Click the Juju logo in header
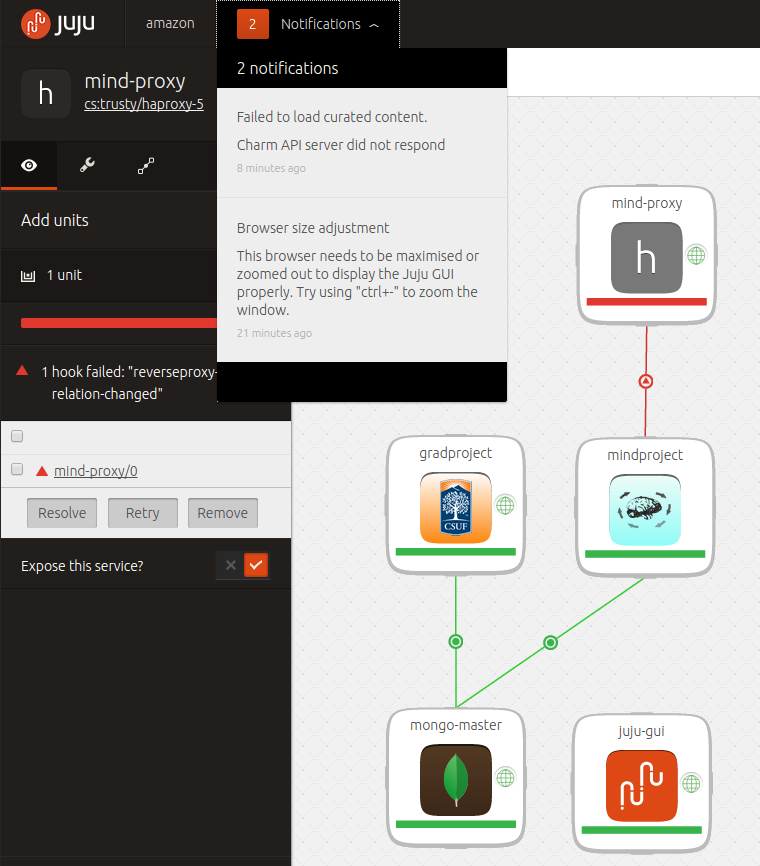This screenshot has width=760, height=866. (57, 23)
